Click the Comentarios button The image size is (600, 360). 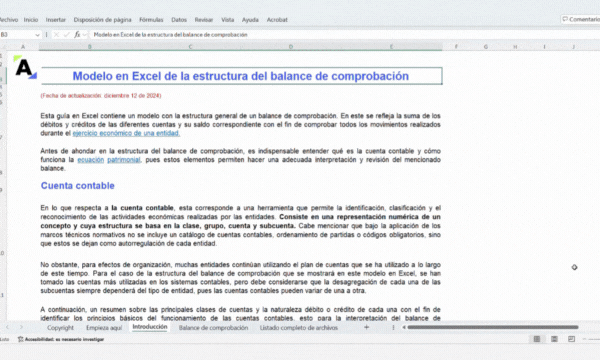(x=580, y=19)
